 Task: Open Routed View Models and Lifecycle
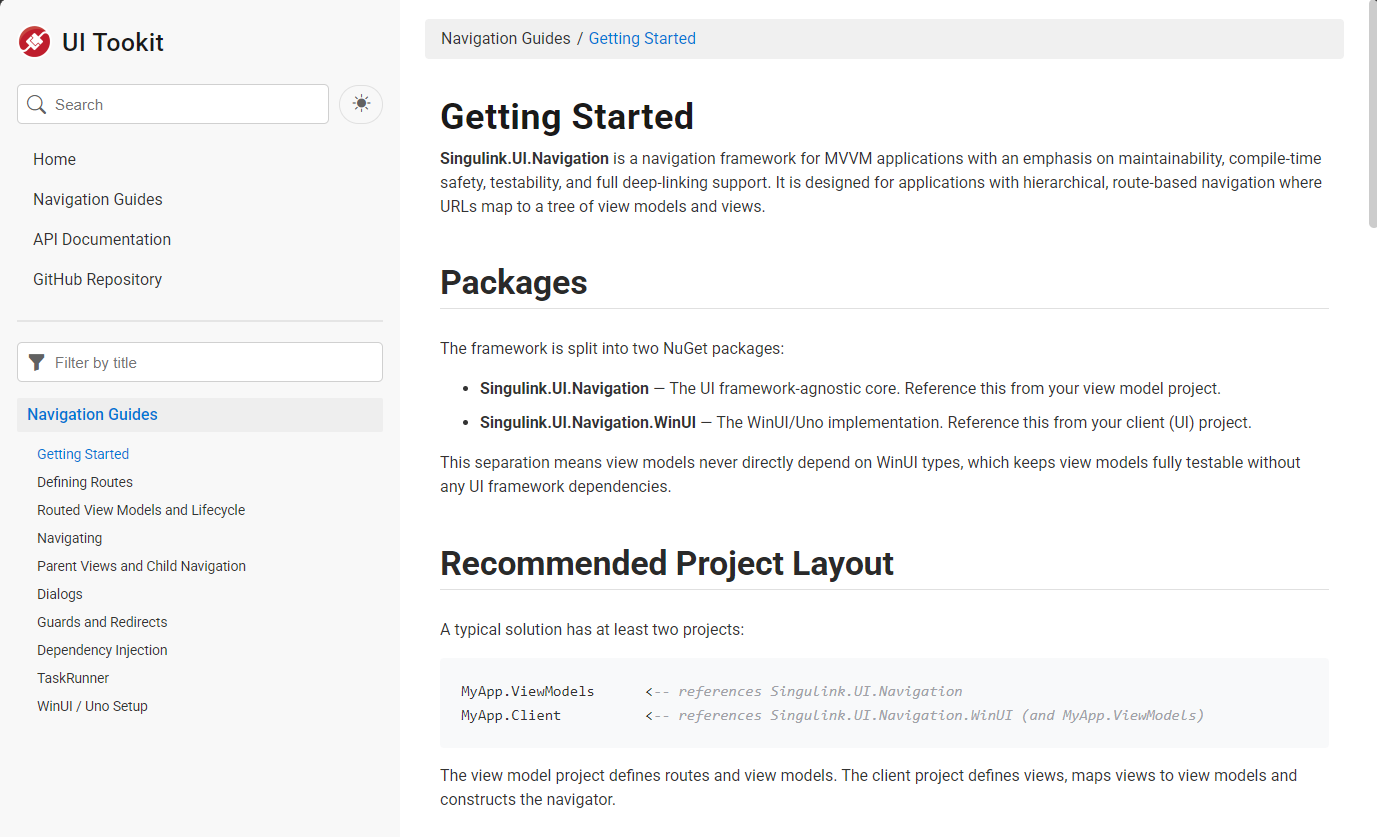point(141,510)
